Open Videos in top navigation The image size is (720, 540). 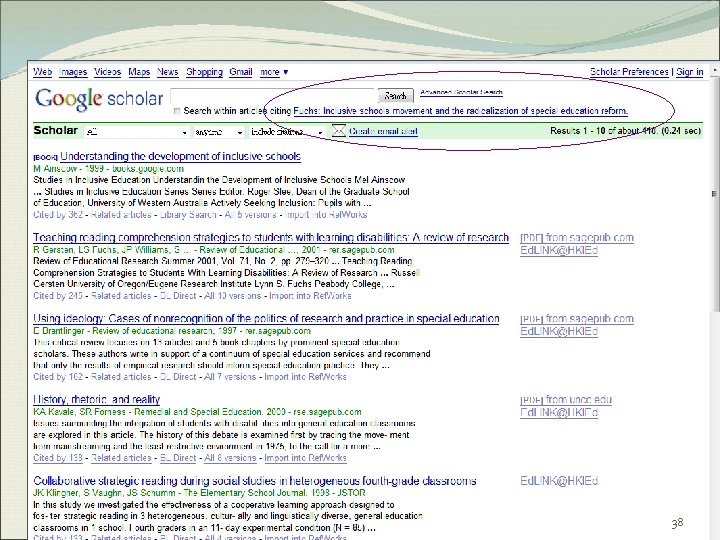pyautogui.click(x=107, y=72)
